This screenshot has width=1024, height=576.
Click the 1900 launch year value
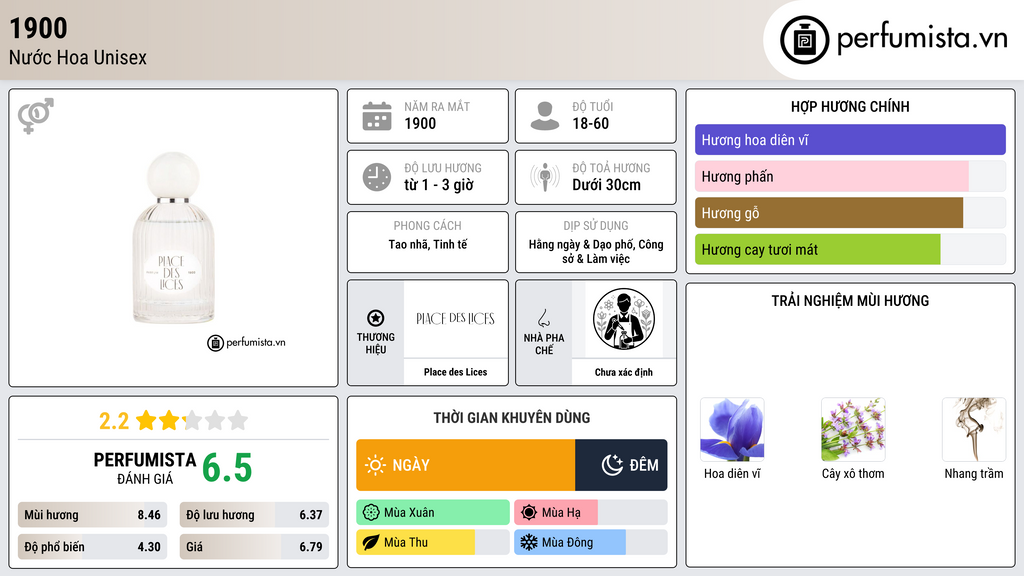(x=420, y=123)
